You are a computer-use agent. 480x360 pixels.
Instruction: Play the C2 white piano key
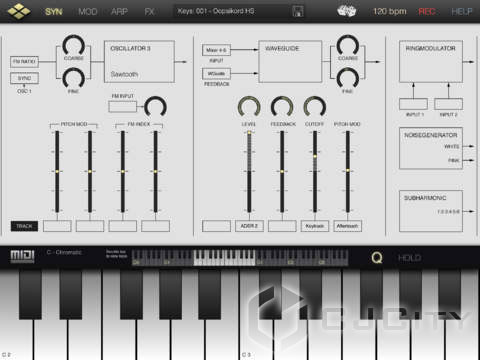pyautogui.click(x=17, y=337)
